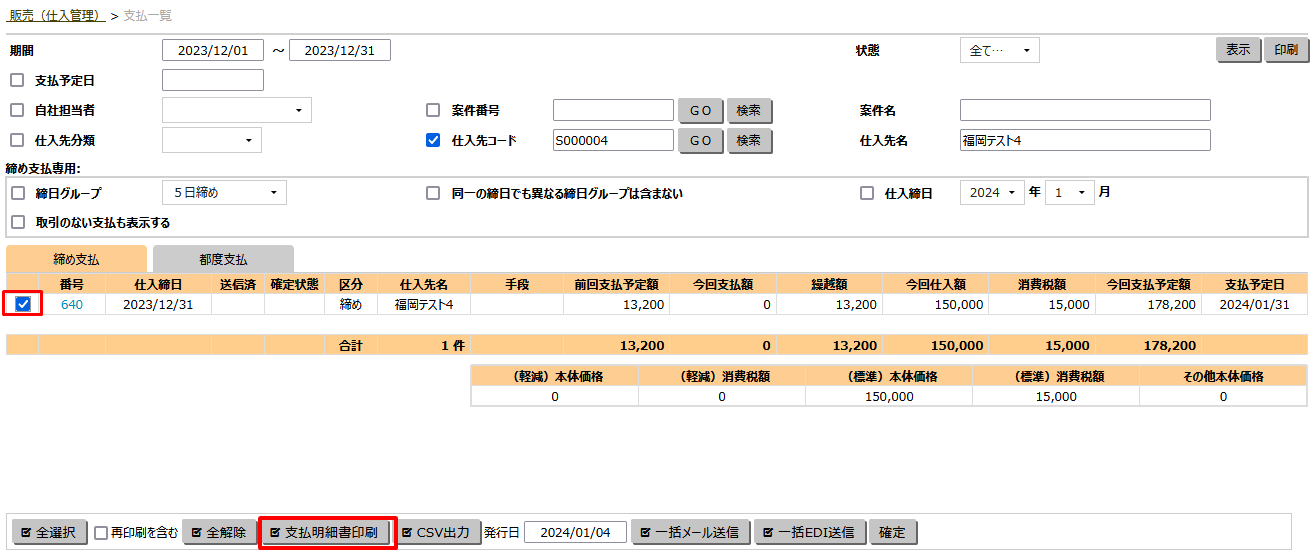Enable the 支払予定日 checkbox

tap(17, 80)
